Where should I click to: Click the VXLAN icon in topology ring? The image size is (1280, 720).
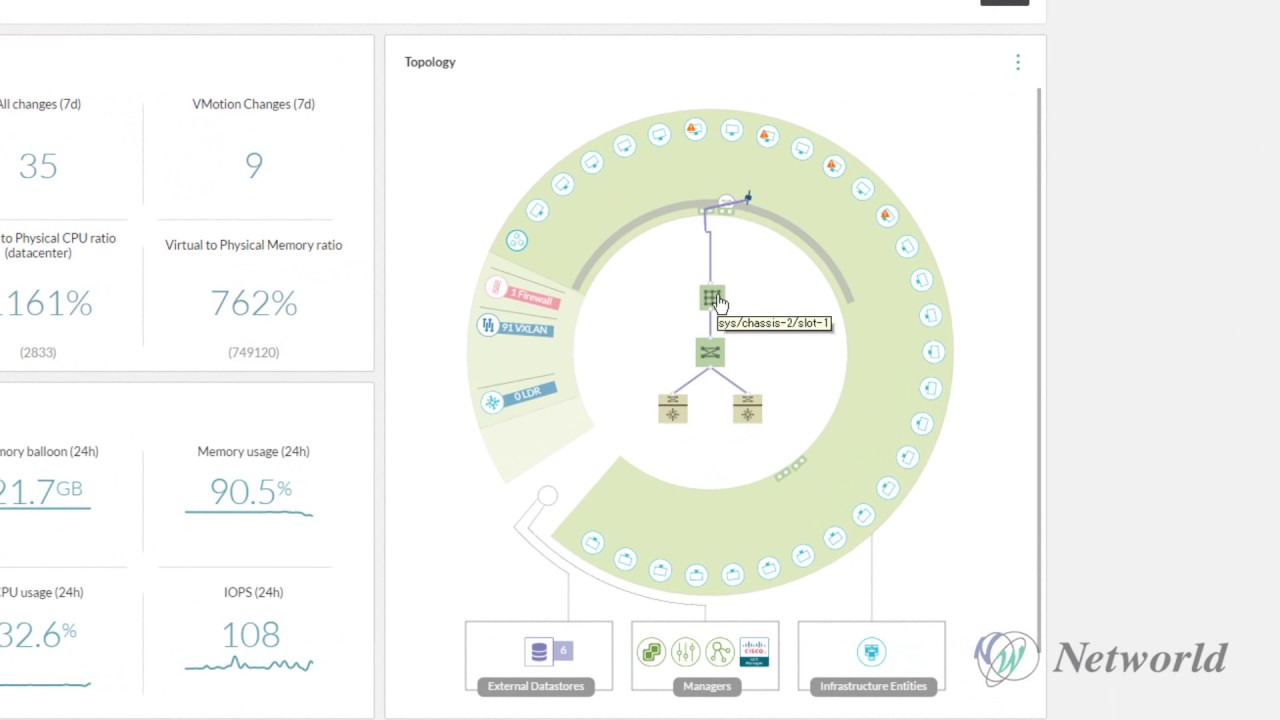[x=488, y=325]
